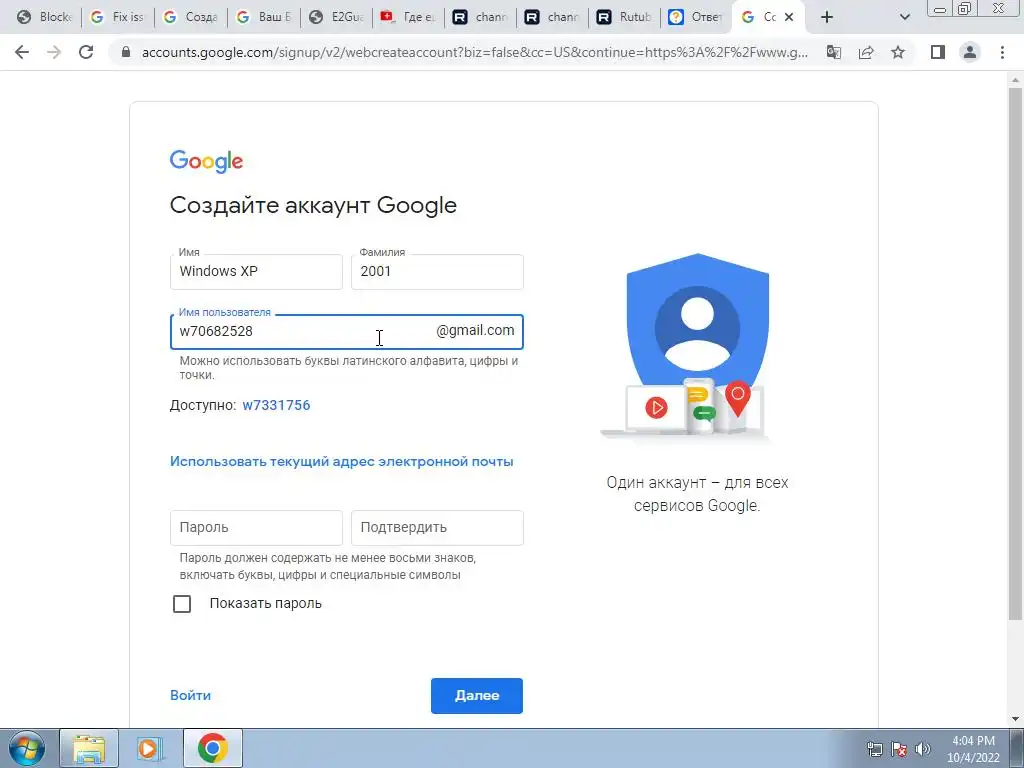Switch to the Где е tab
1024x768 pixels.
click(x=408, y=17)
